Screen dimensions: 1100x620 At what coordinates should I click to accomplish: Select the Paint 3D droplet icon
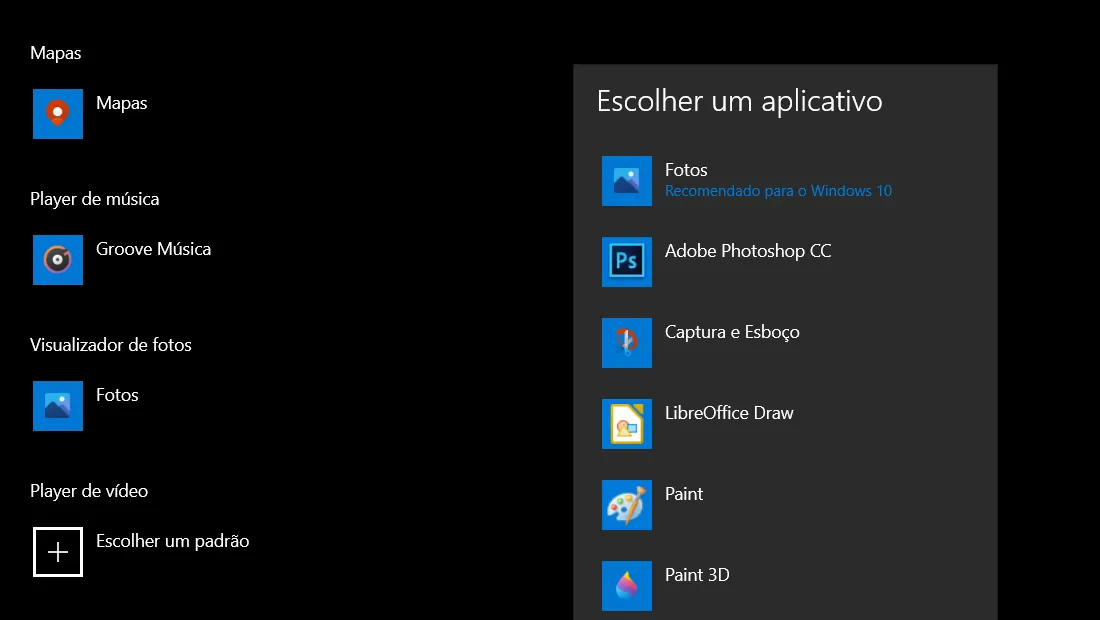[626, 586]
